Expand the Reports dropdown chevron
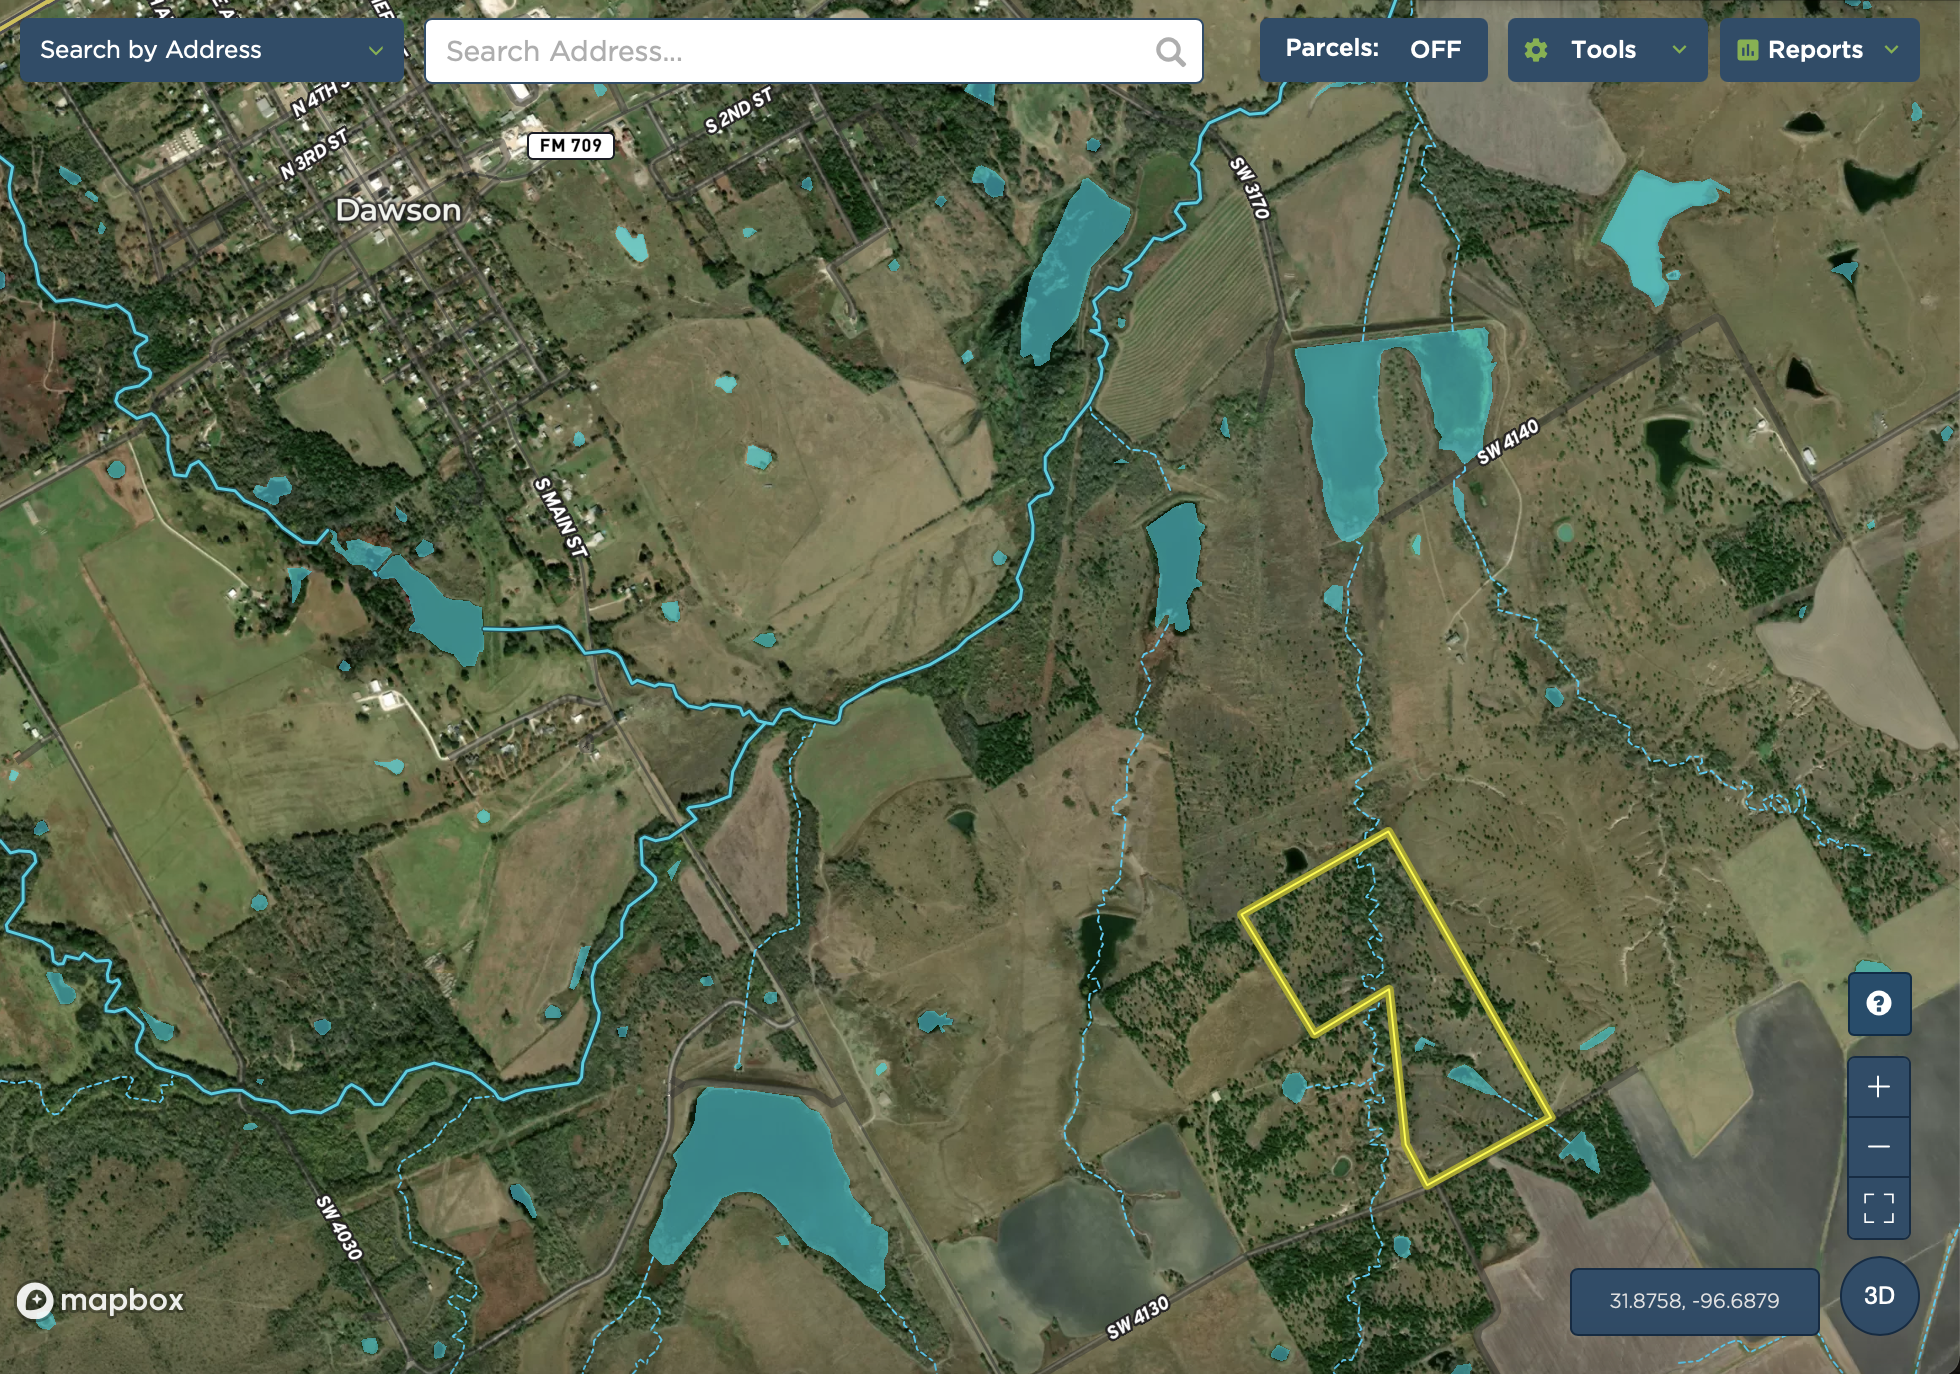The height and width of the screenshot is (1374, 1960). [x=1891, y=50]
